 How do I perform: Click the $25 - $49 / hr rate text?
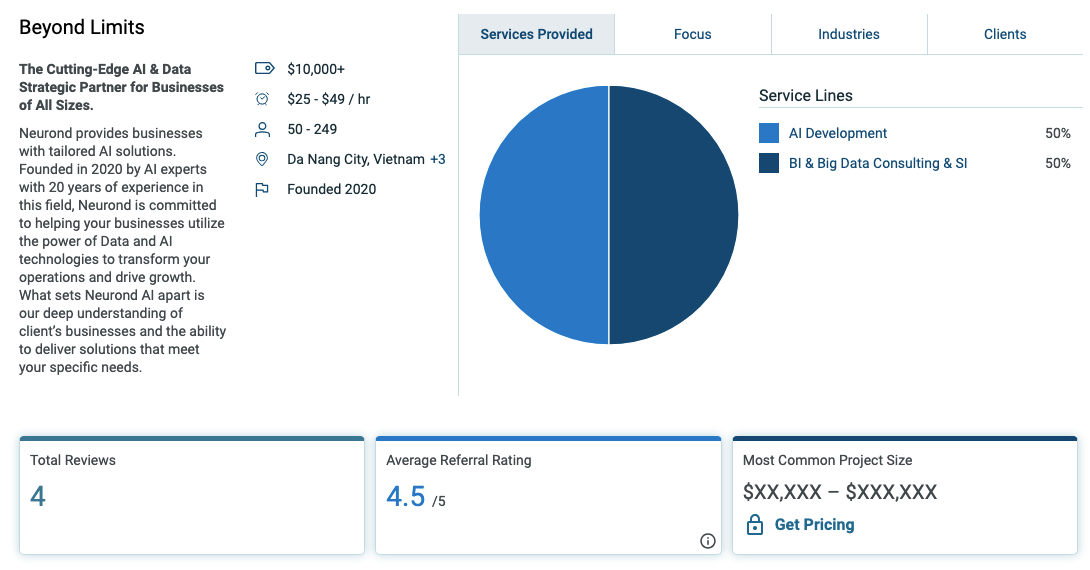(x=328, y=99)
